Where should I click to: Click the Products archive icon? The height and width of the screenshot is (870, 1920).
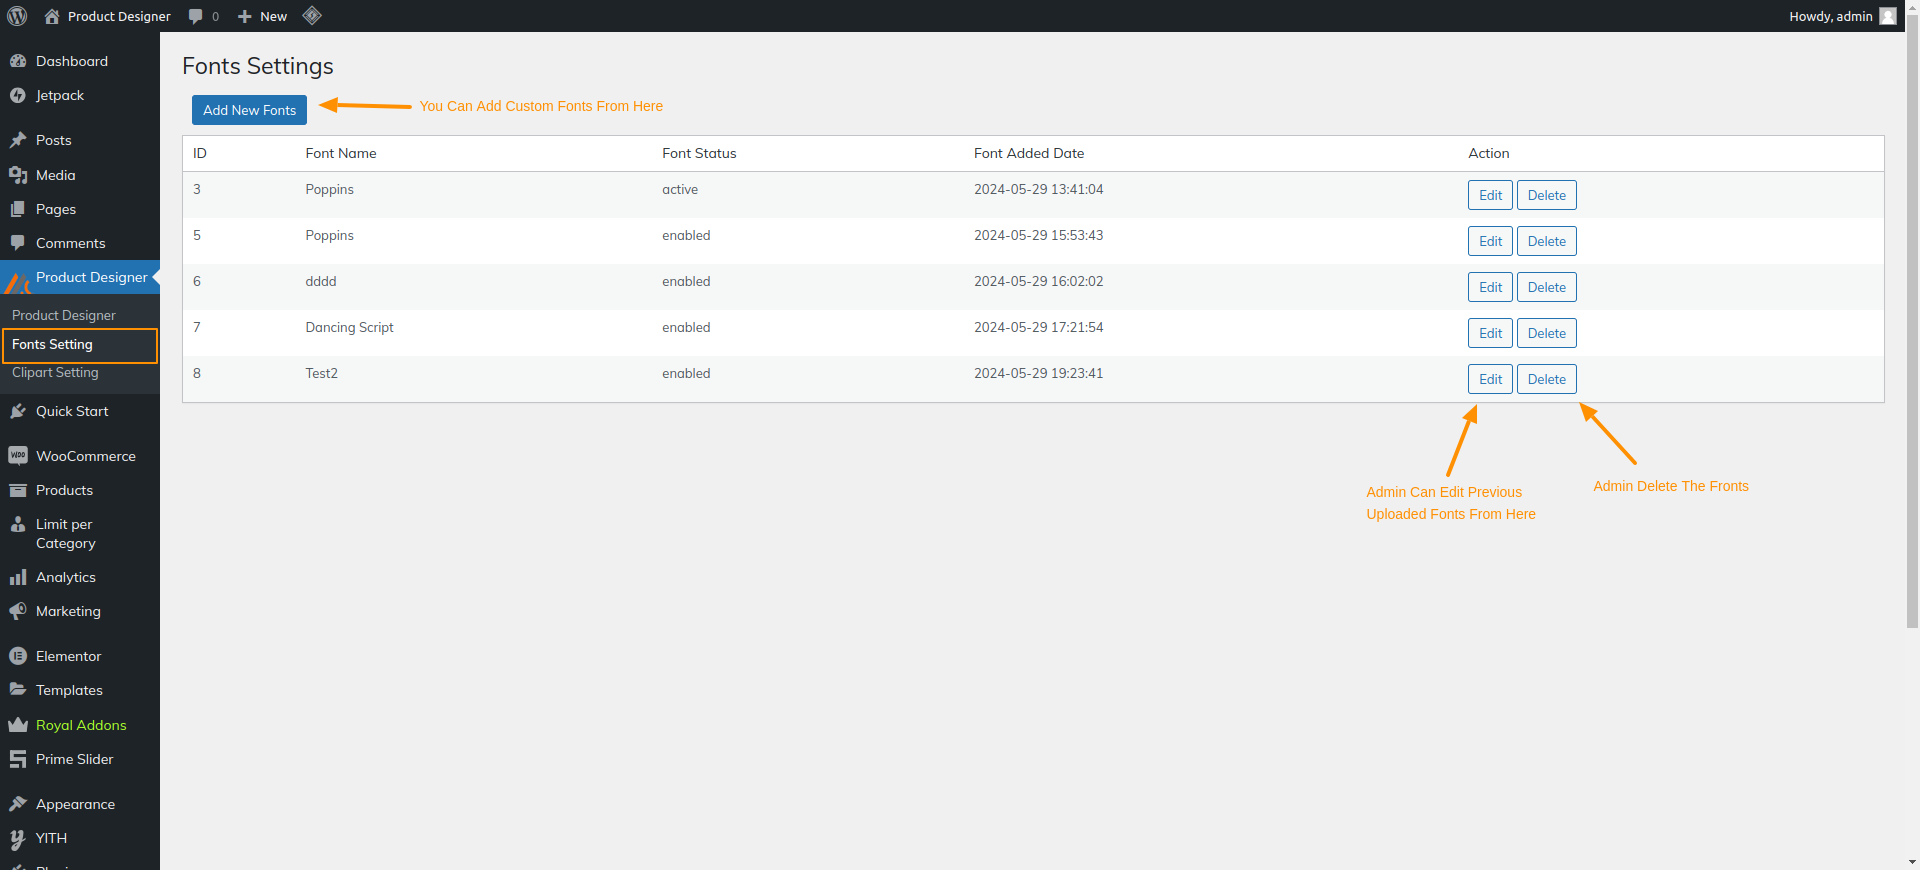[x=18, y=490]
